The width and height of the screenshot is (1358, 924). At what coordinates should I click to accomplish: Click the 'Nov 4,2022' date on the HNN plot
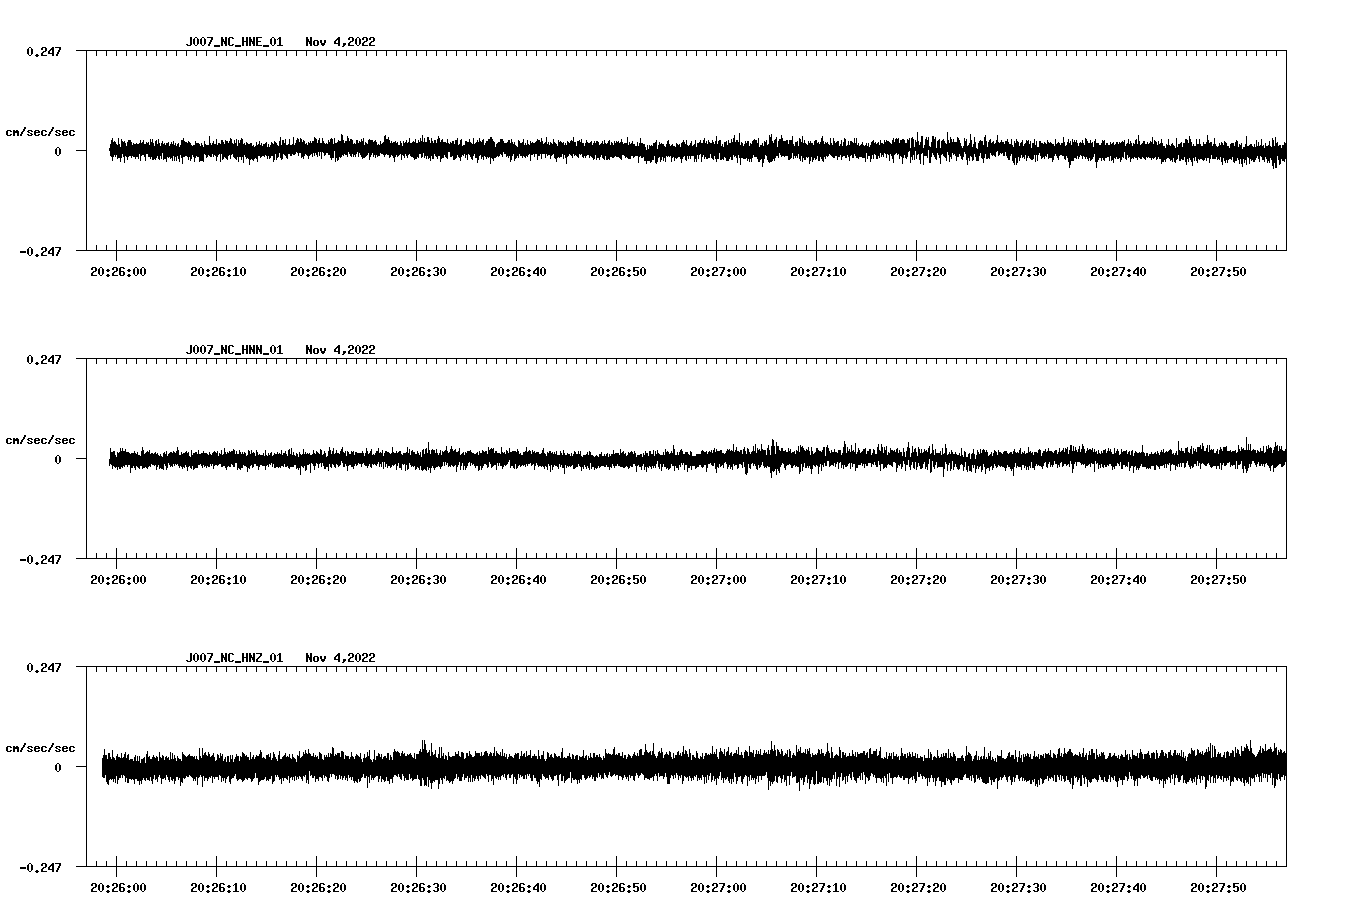click(341, 350)
